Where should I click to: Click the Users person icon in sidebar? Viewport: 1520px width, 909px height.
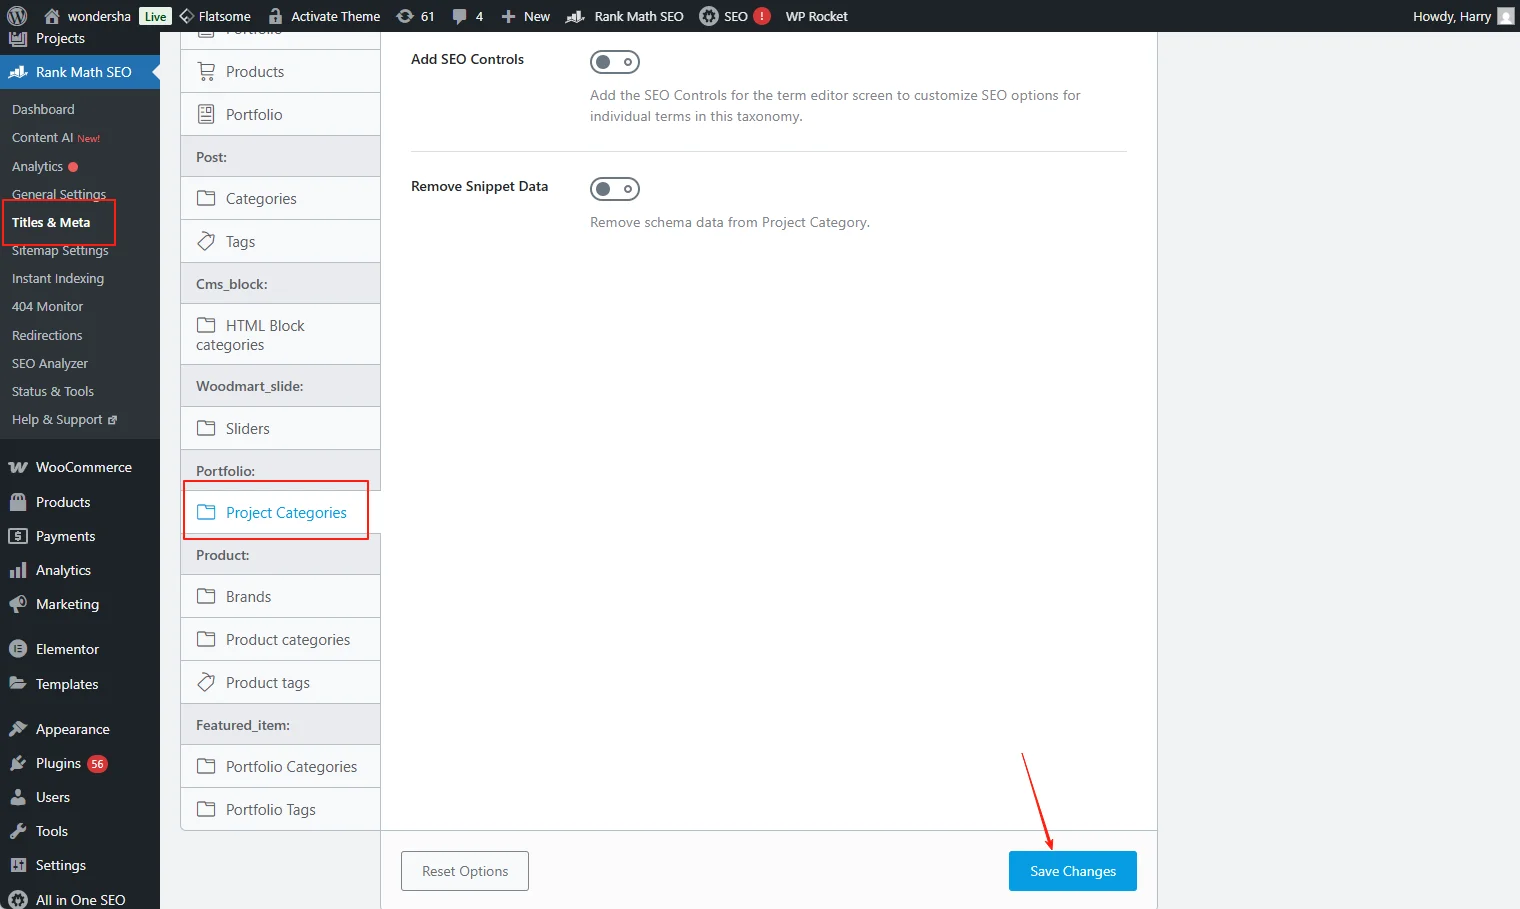pyautogui.click(x=18, y=797)
